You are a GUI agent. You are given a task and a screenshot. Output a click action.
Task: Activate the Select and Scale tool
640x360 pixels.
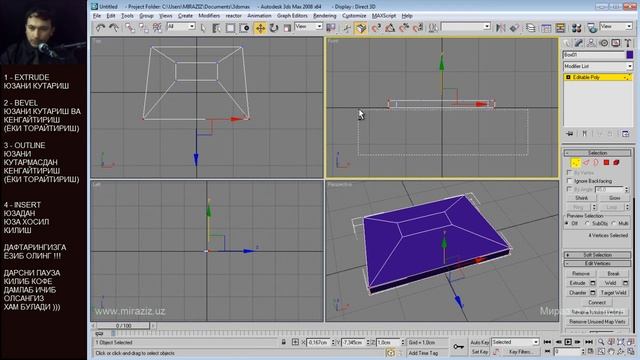click(x=287, y=28)
